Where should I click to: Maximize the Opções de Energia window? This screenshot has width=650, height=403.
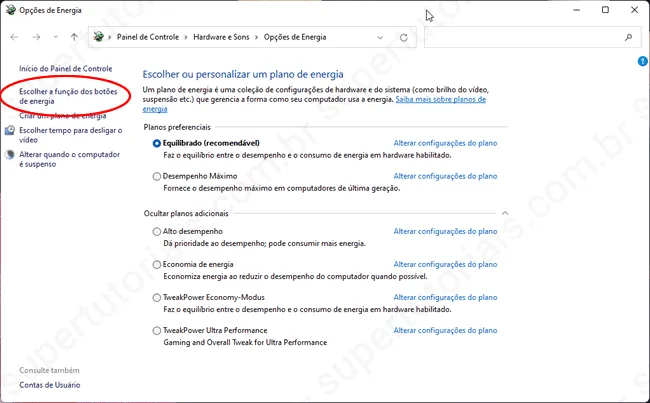605,10
